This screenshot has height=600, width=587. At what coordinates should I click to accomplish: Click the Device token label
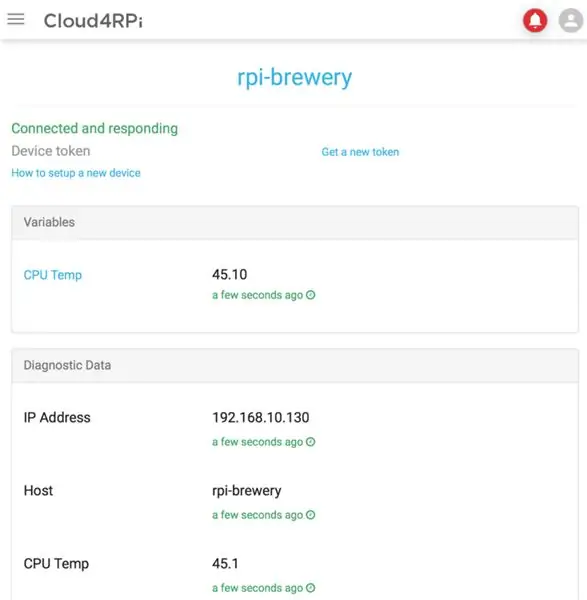pos(51,151)
